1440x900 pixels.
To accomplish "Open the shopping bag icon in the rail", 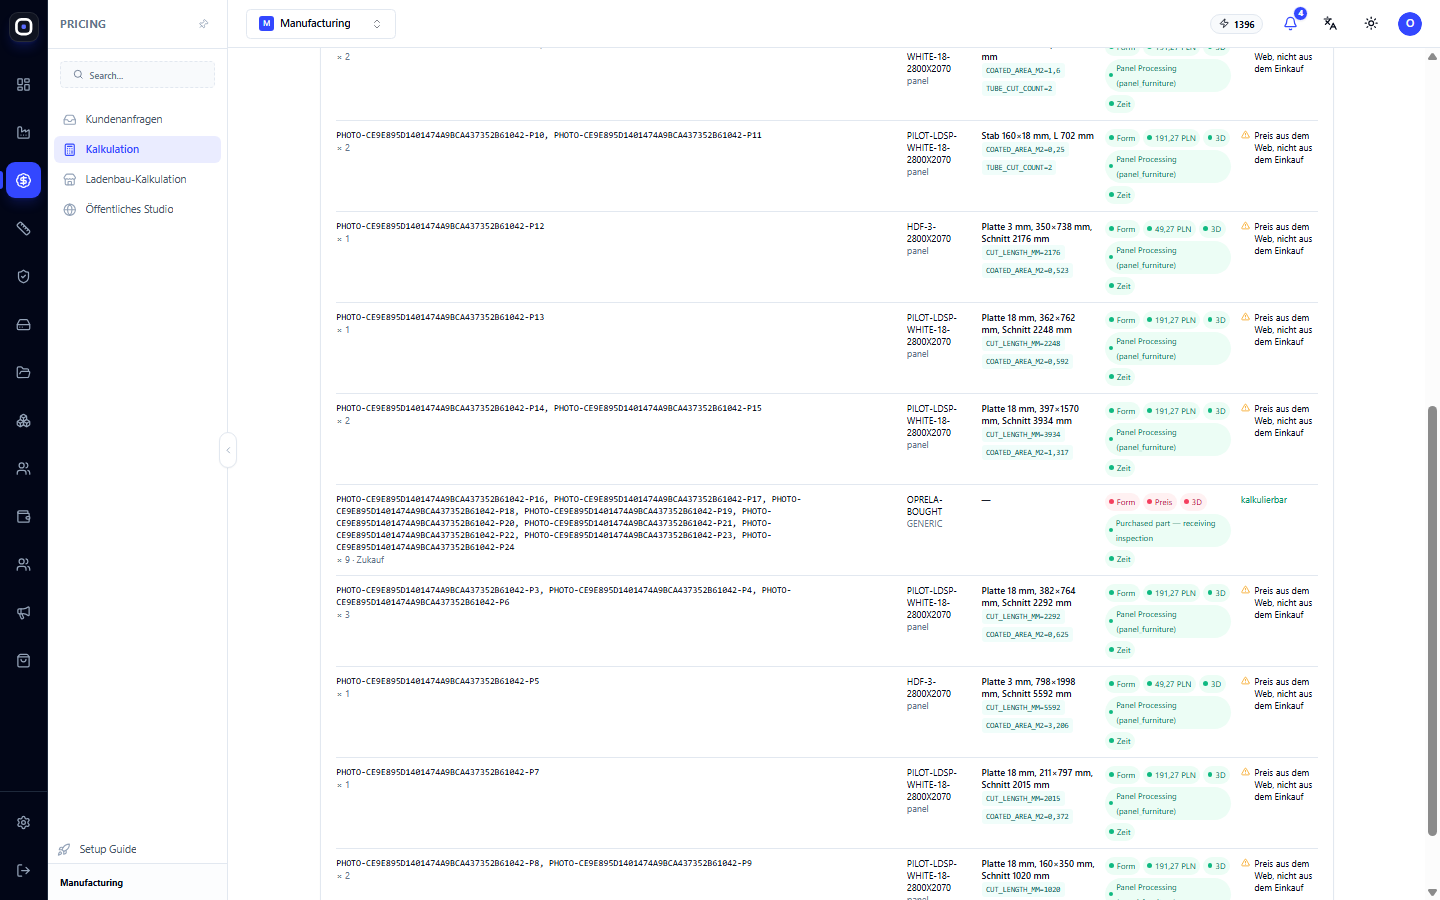I will tap(24, 661).
